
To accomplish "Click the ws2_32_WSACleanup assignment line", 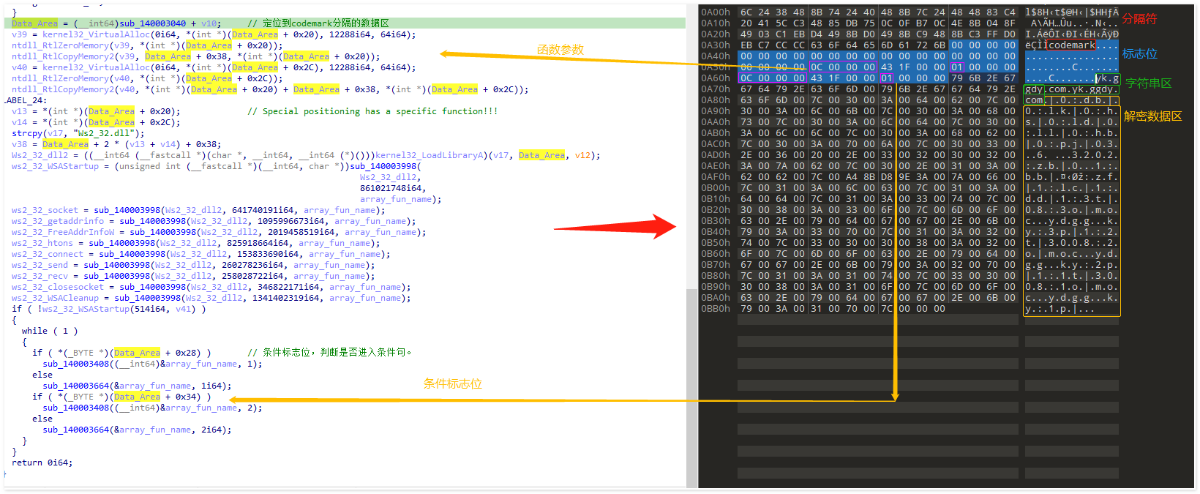I will click(207, 298).
